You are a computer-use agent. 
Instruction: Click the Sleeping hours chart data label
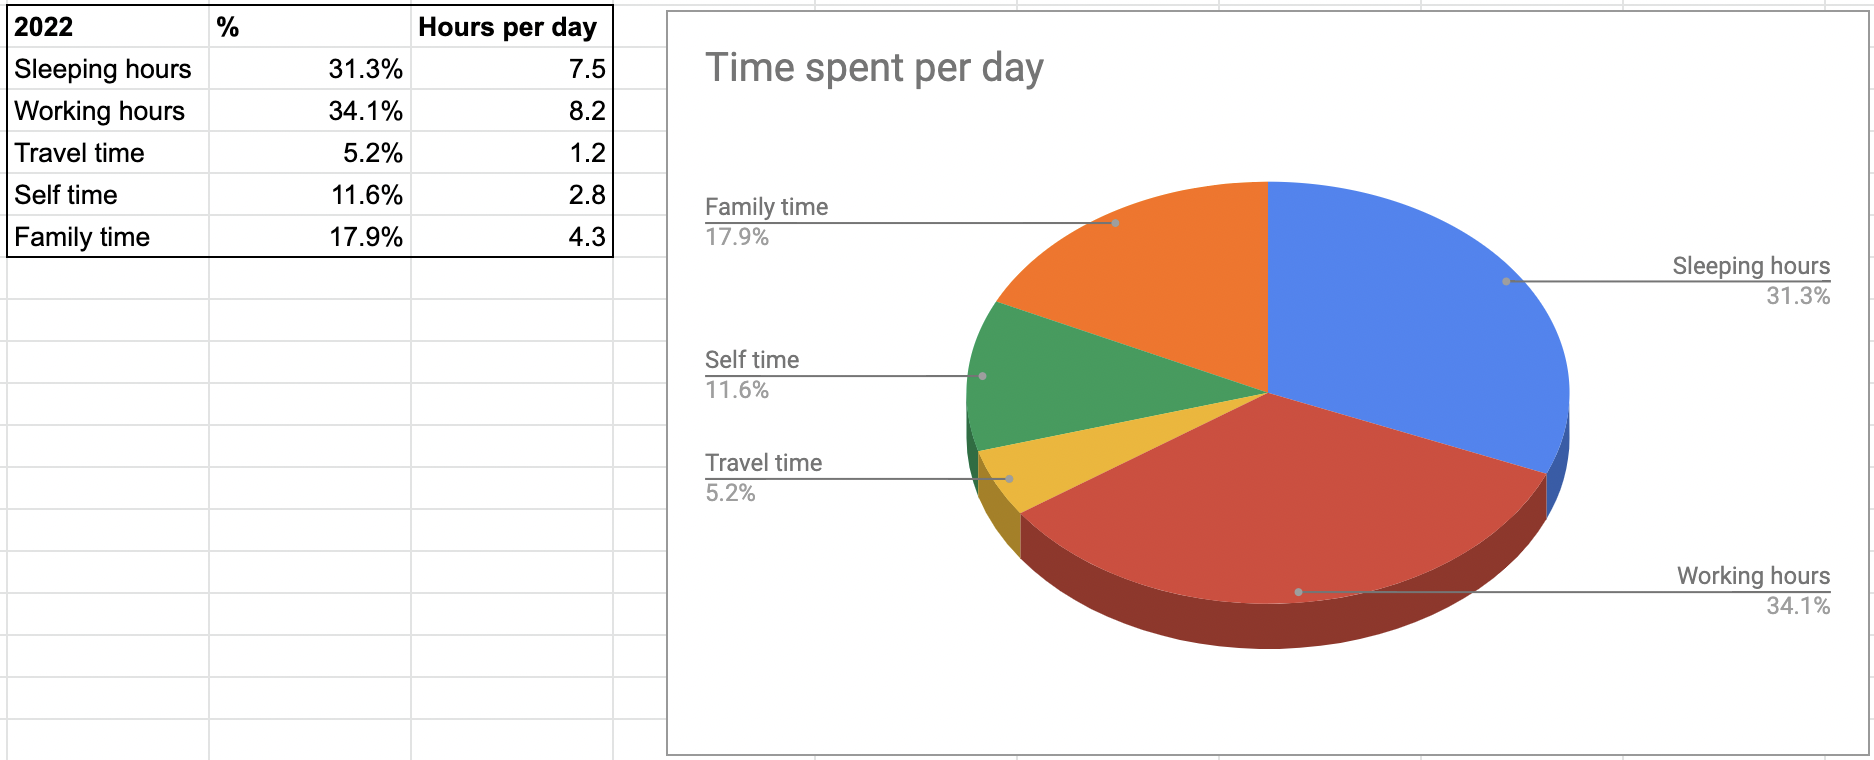tap(1751, 280)
